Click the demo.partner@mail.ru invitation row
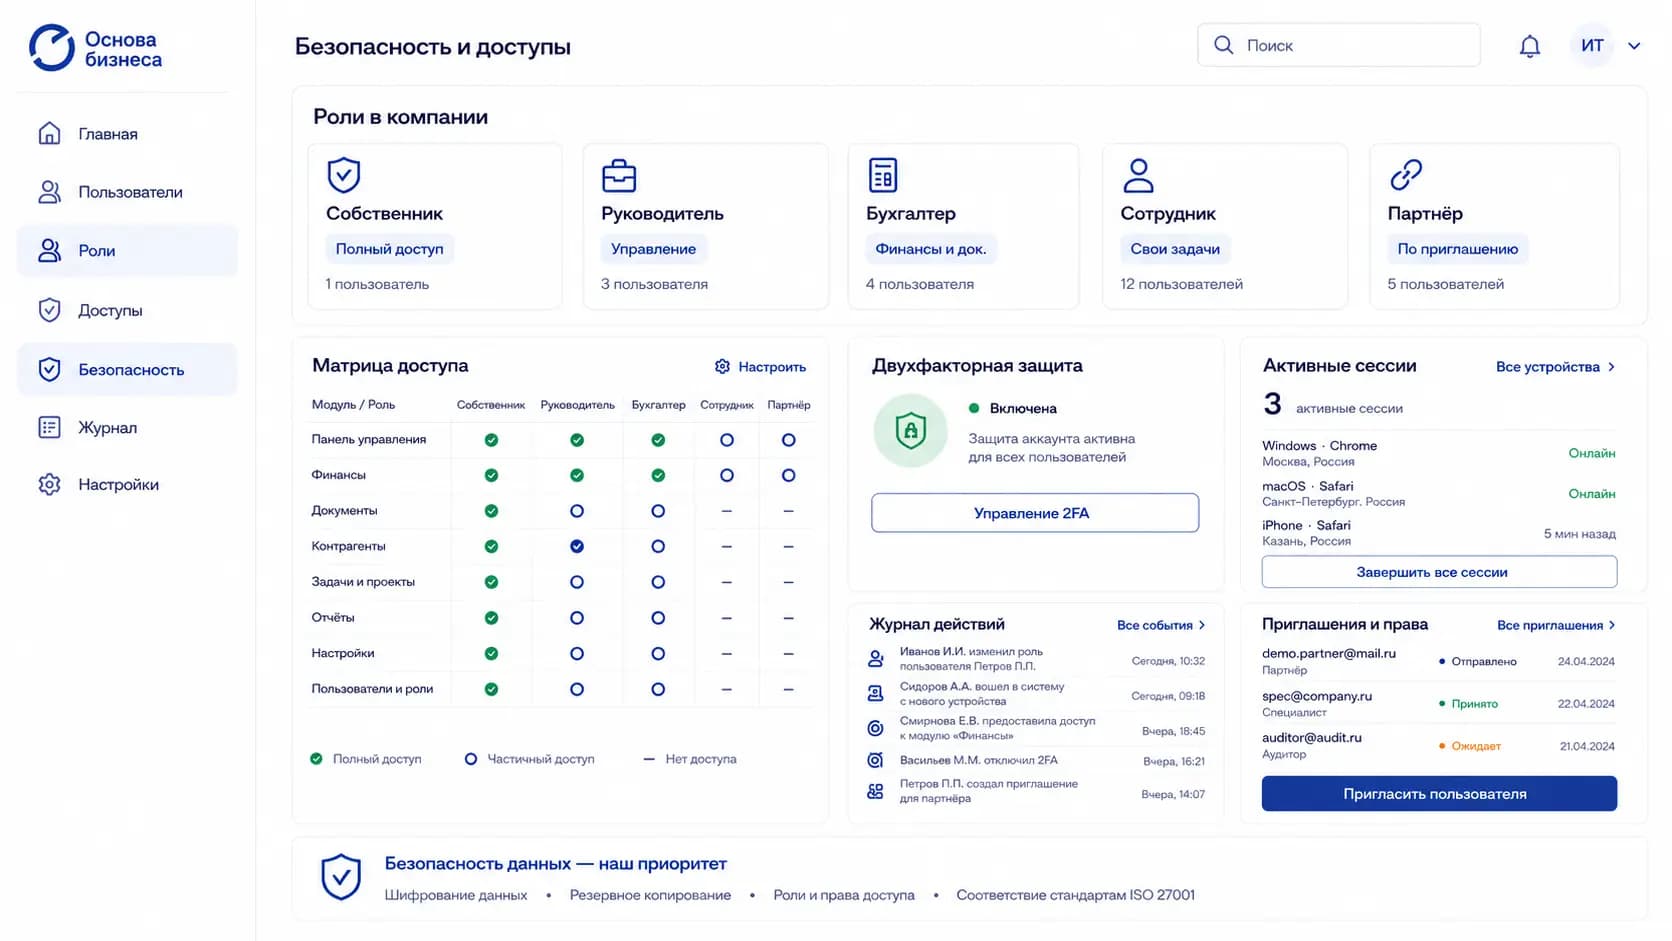 [x=1438, y=661]
